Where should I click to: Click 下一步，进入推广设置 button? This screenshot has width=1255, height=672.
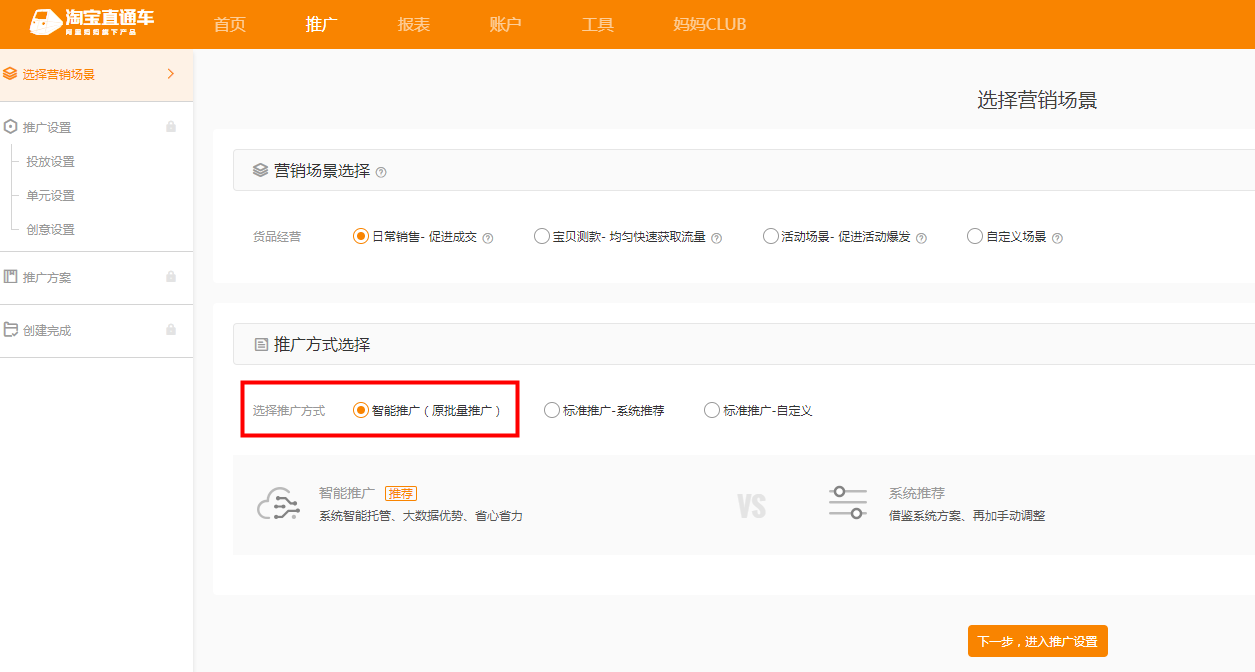coord(1037,641)
